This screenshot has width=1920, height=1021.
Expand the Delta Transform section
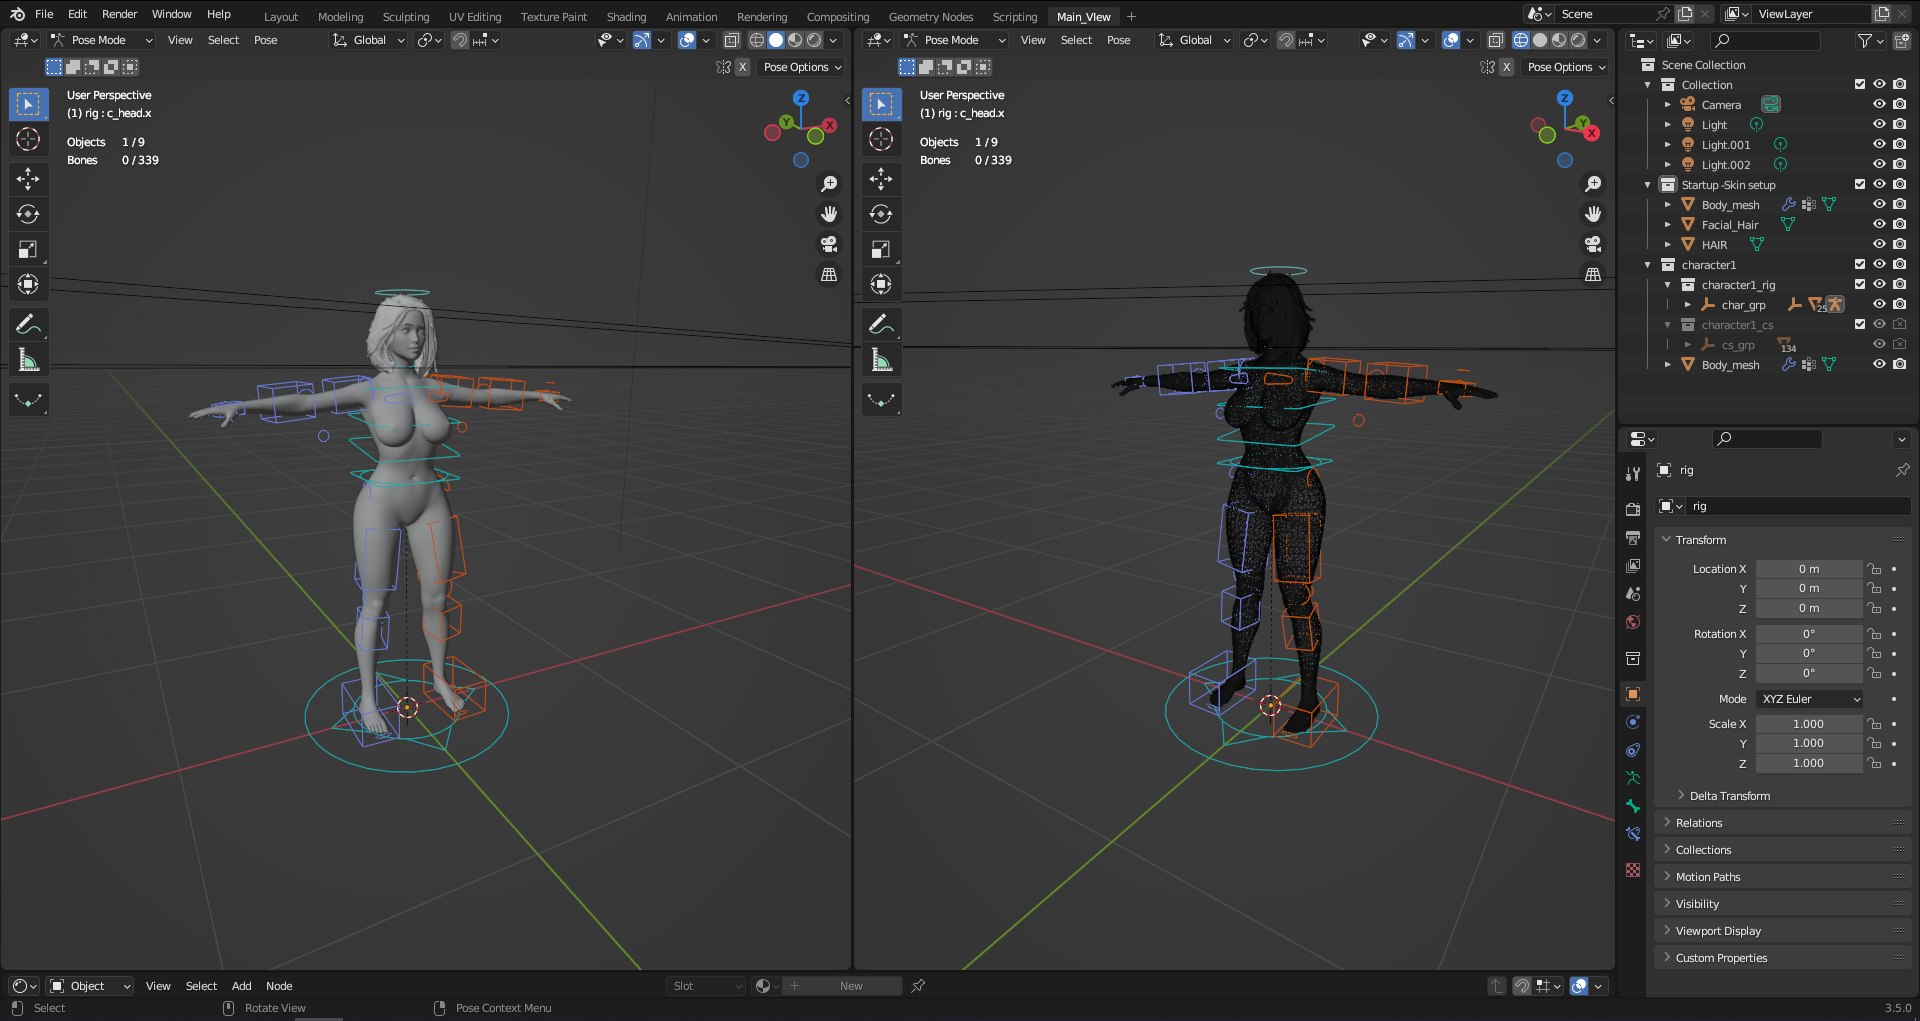pos(1729,796)
